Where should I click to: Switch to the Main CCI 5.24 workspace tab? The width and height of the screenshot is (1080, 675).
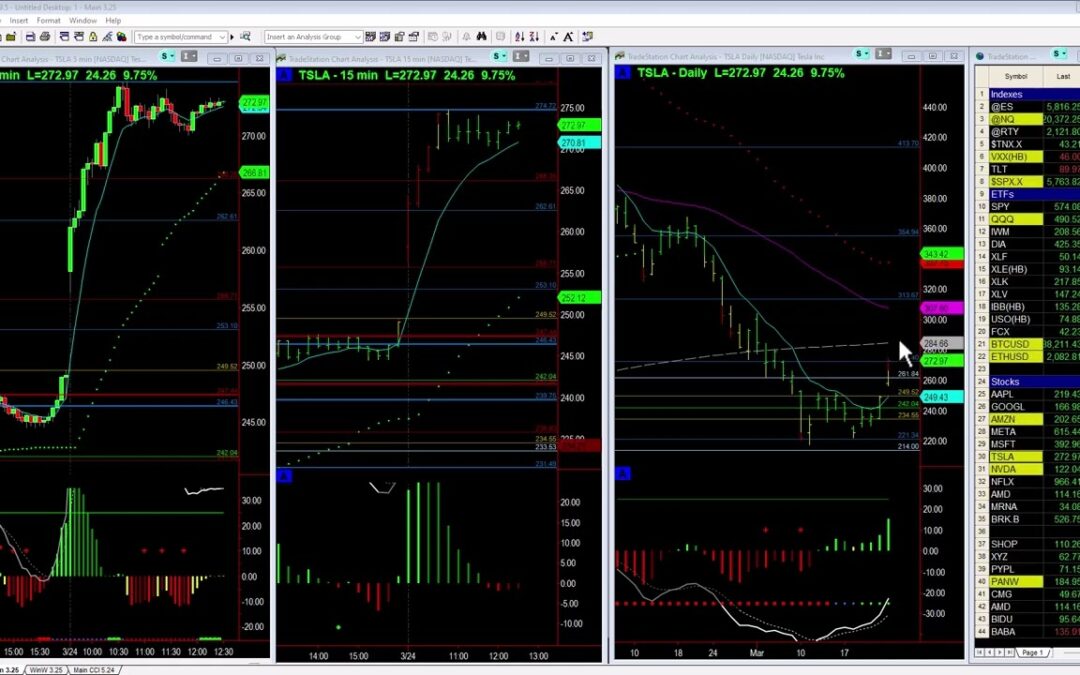pos(94,669)
